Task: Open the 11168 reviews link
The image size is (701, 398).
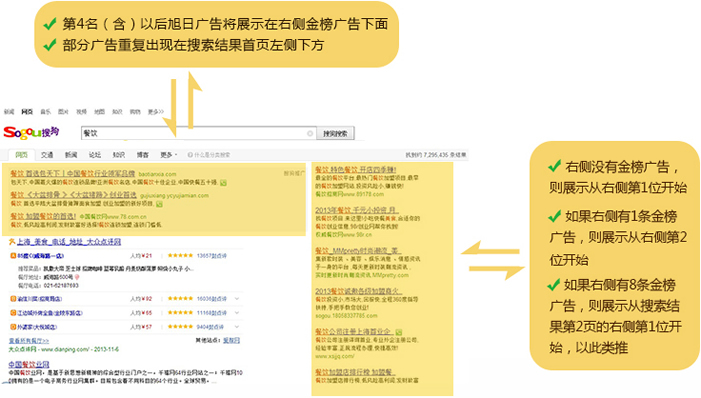Action: pyautogui.click(x=211, y=313)
